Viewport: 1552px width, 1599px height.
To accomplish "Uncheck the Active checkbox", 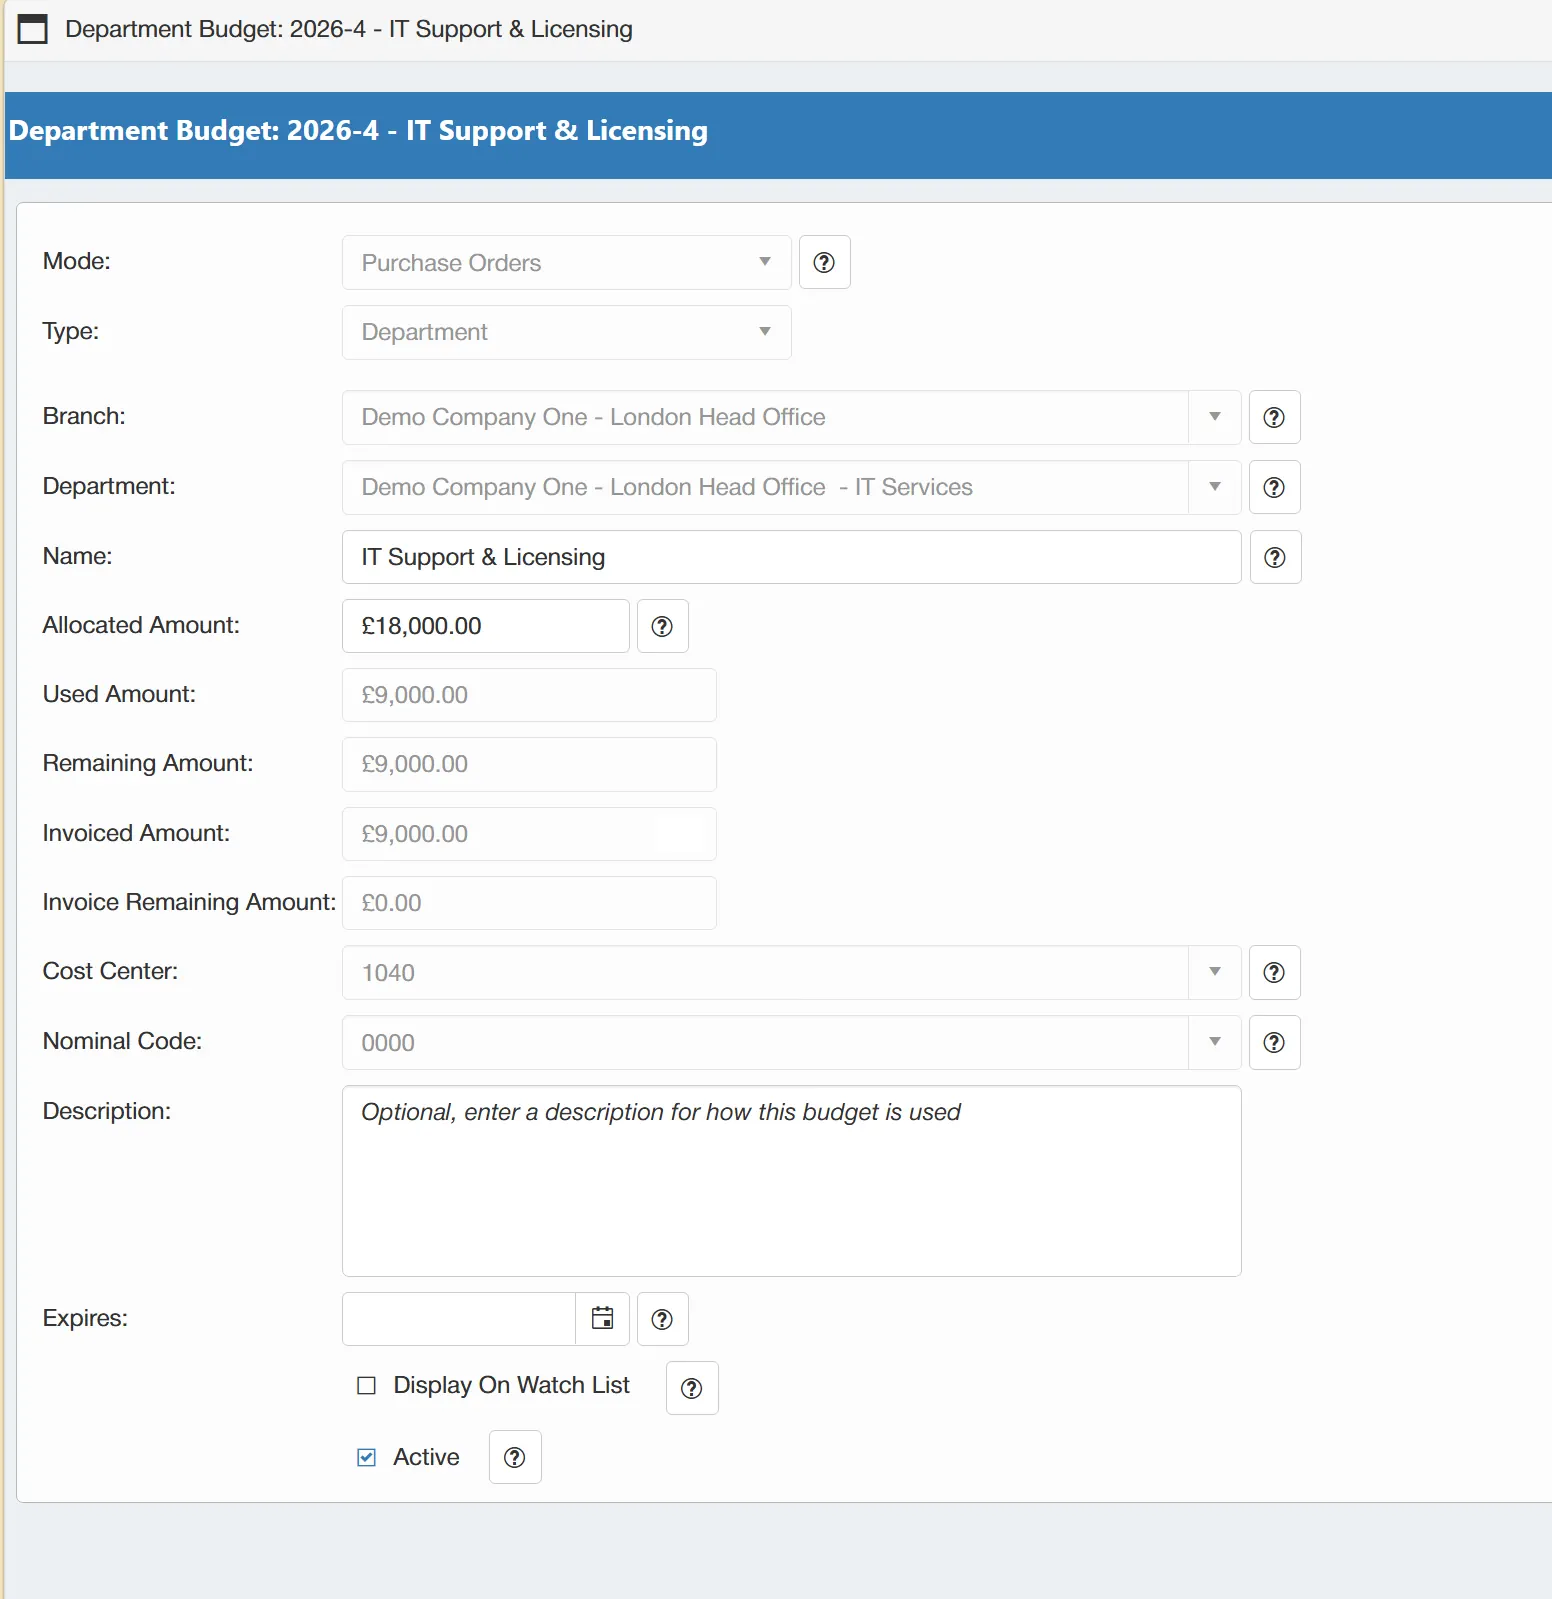I will click(x=367, y=1457).
